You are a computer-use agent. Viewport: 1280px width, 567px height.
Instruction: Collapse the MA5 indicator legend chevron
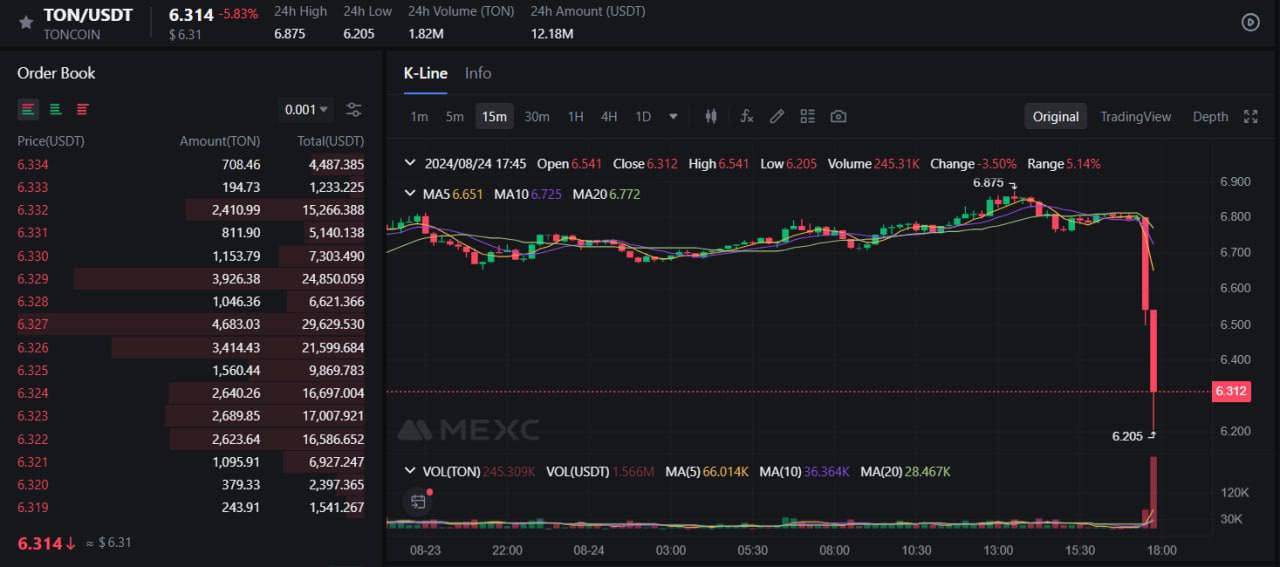(408, 194)
